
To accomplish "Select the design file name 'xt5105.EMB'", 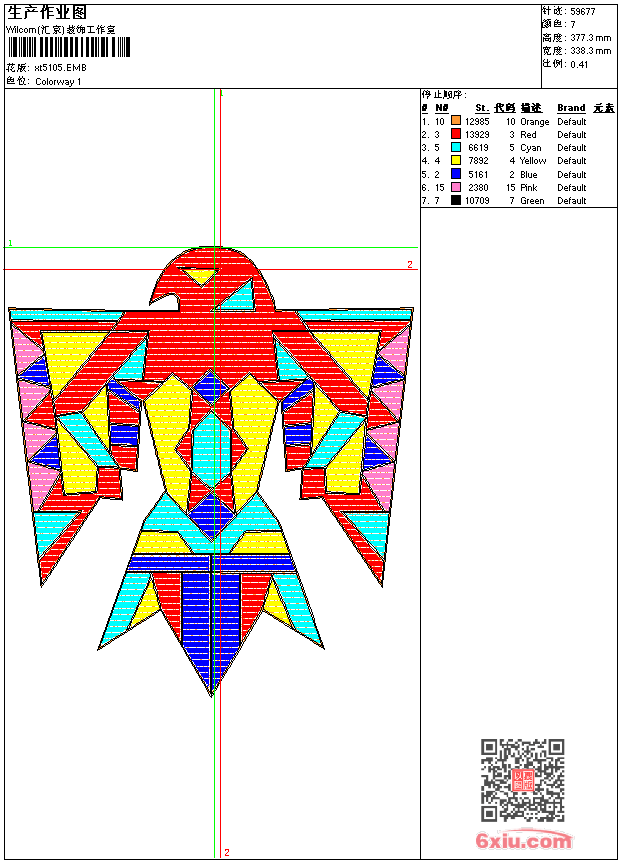I will (x=60, y=68).
